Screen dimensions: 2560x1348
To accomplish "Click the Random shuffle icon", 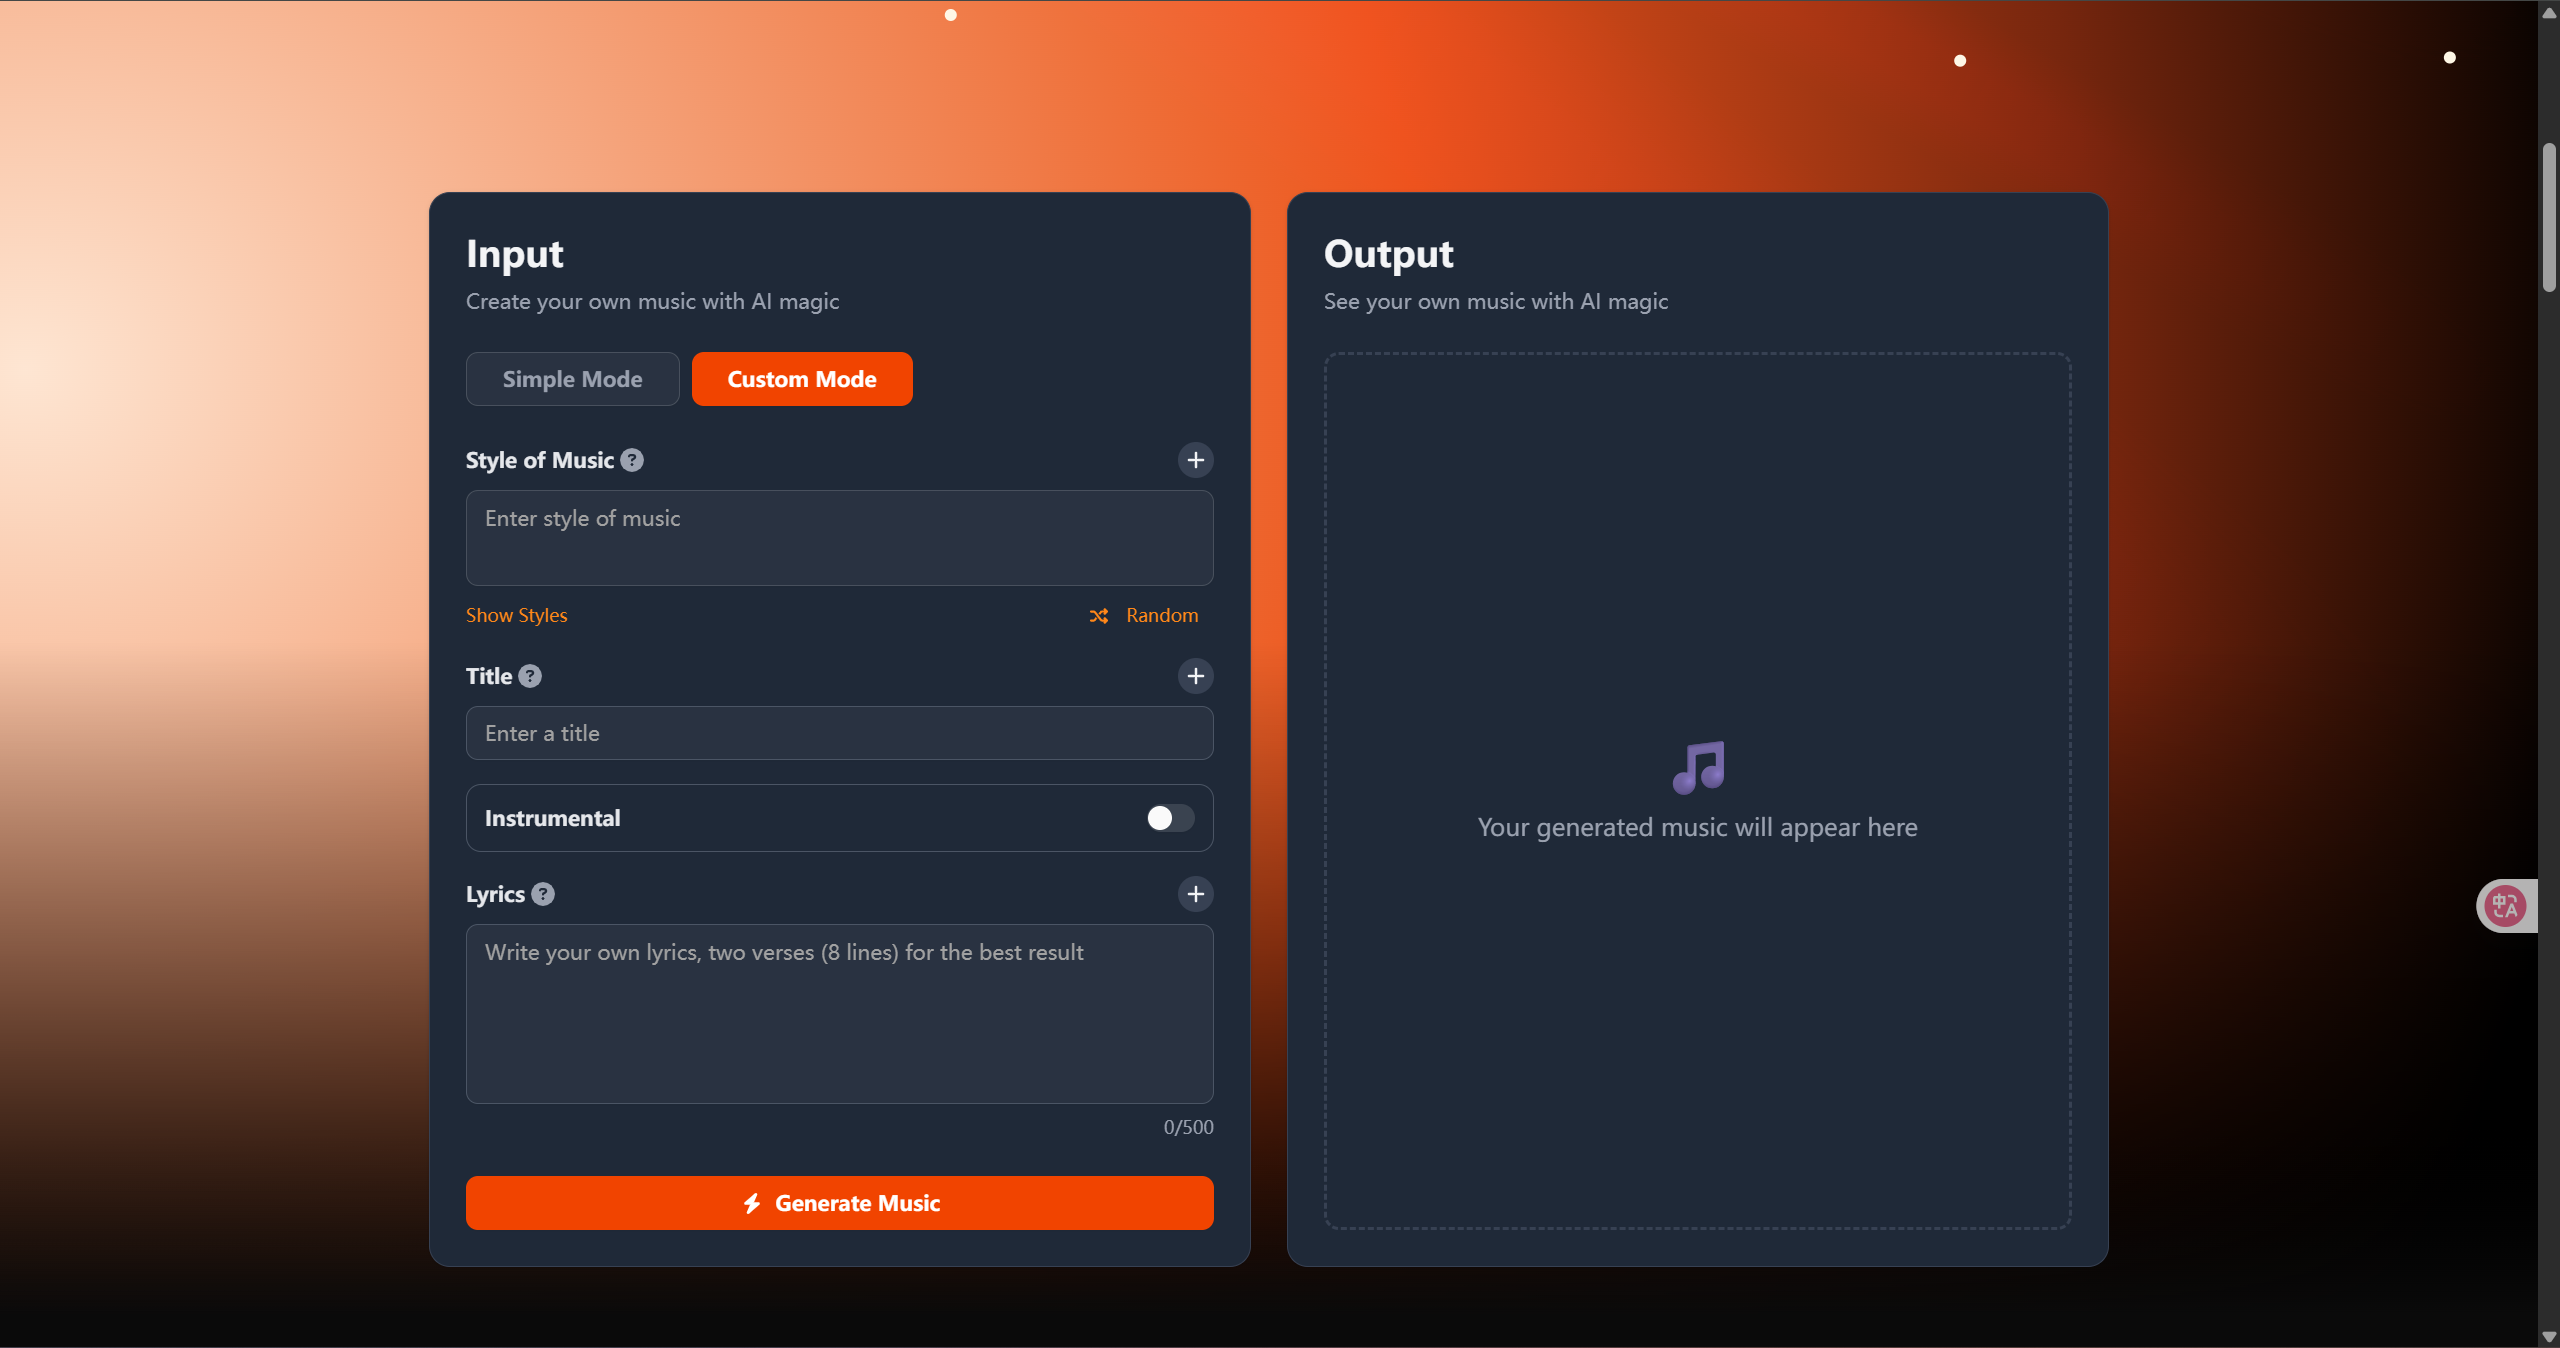I will click(1099, 616).
